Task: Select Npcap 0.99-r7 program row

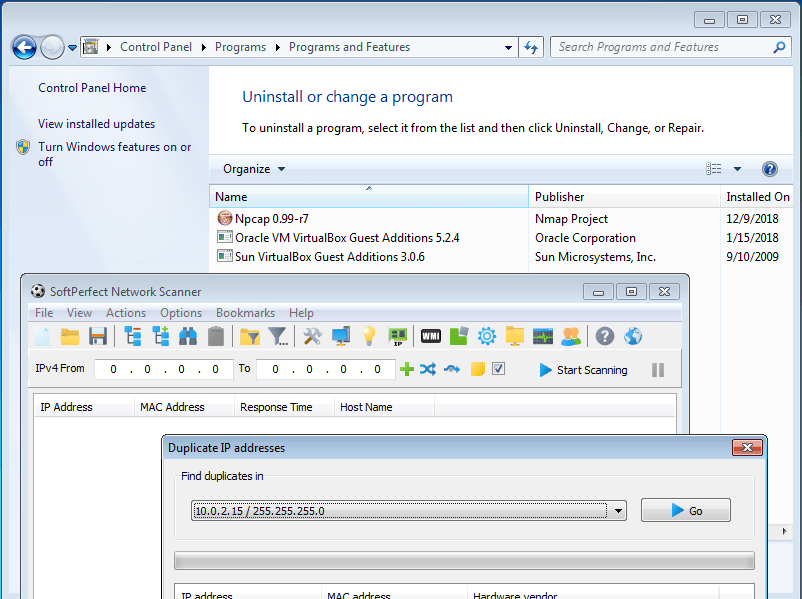Action: (501, 218)
